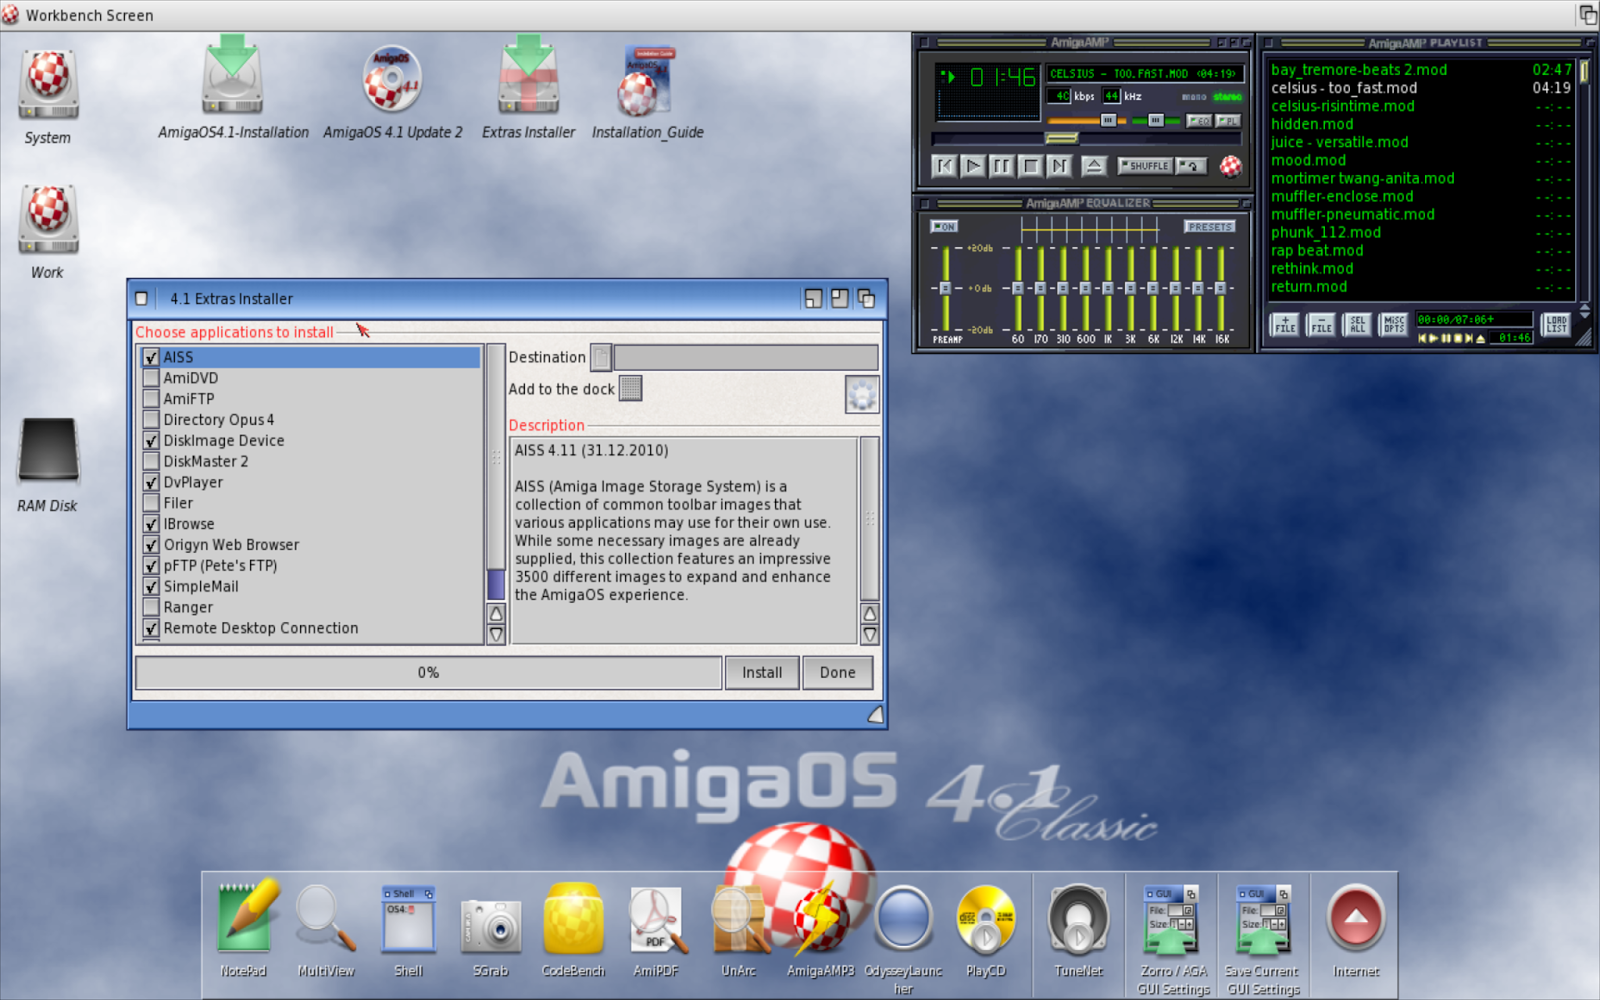This screenshot has height=1000, width=1600.
Task: Click the Install button
Action: pos(762,673)
